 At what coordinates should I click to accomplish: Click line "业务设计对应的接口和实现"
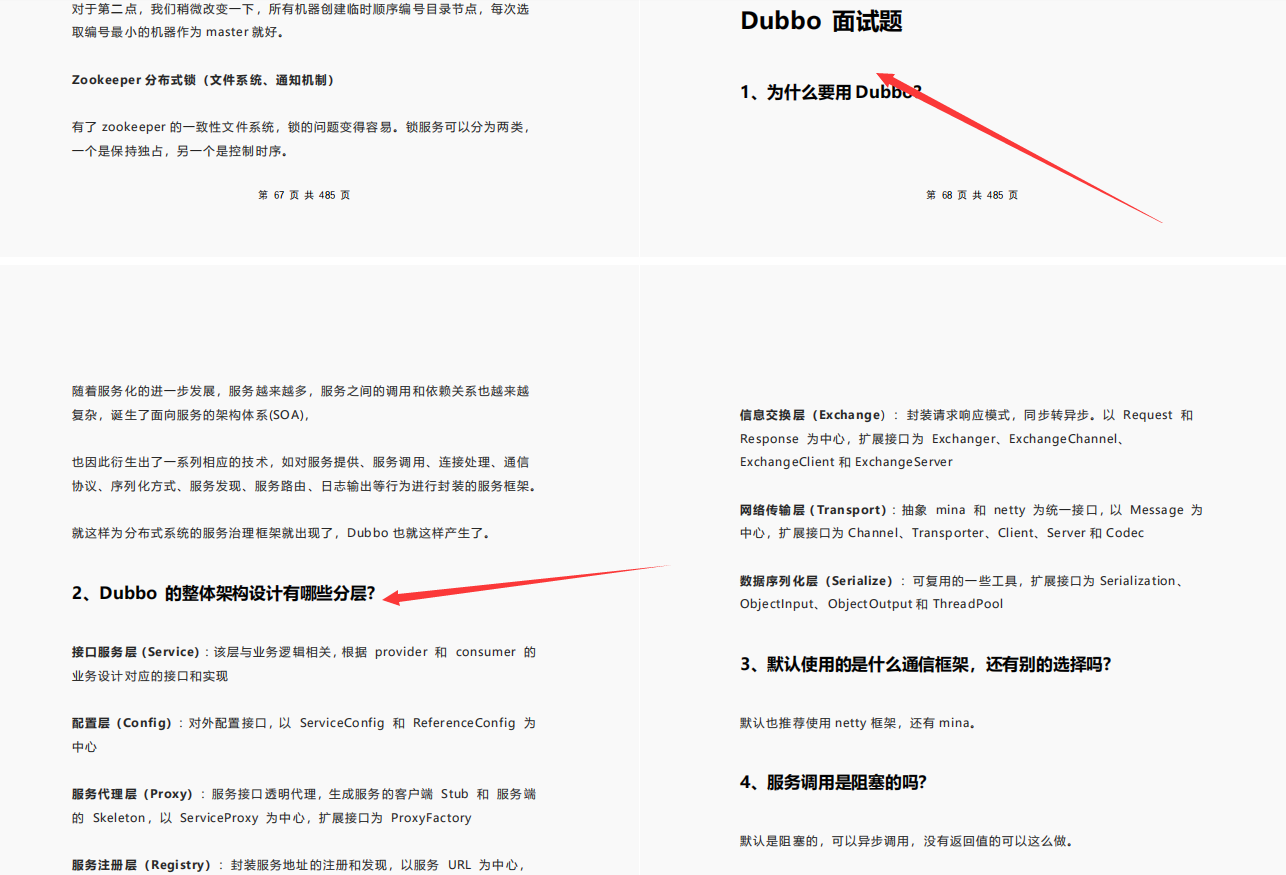(x=150, y=676)
